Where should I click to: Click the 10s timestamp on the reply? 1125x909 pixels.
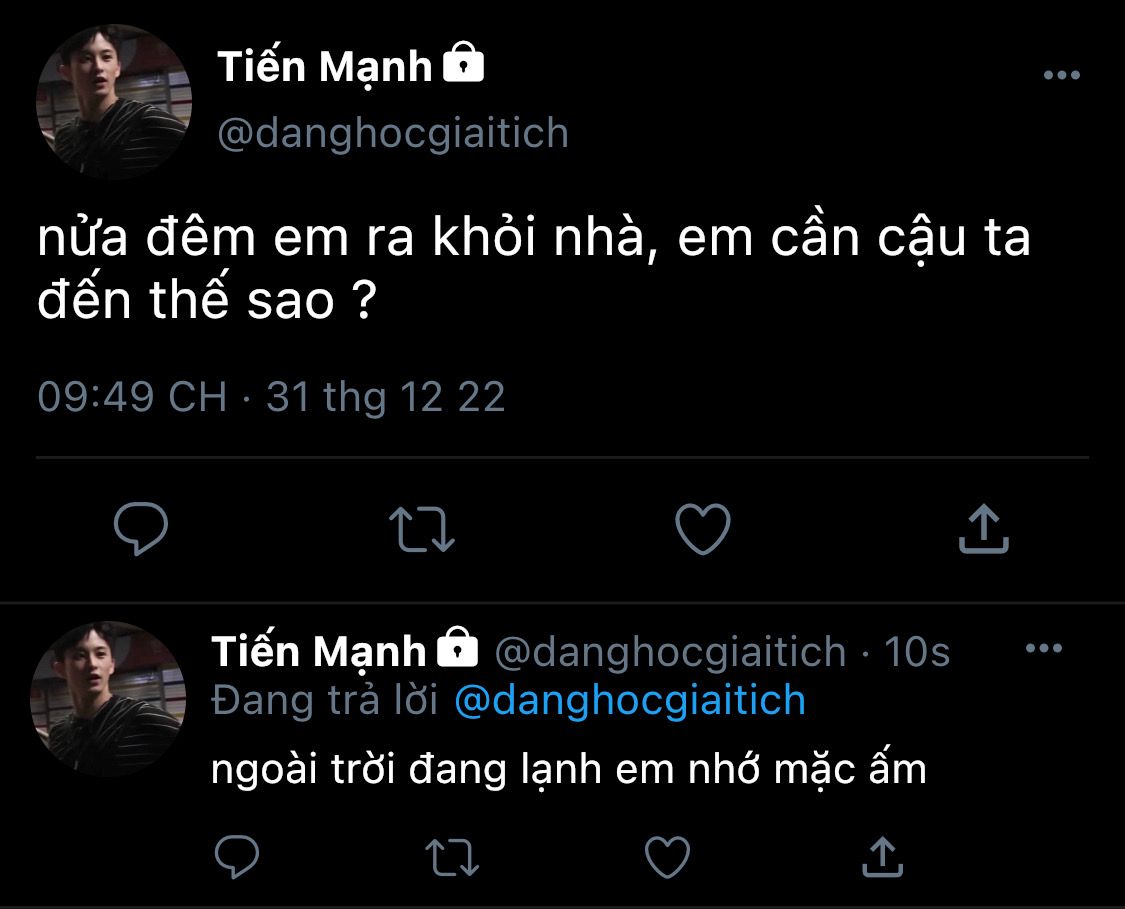pyautogui.click(x=917, y=652)
